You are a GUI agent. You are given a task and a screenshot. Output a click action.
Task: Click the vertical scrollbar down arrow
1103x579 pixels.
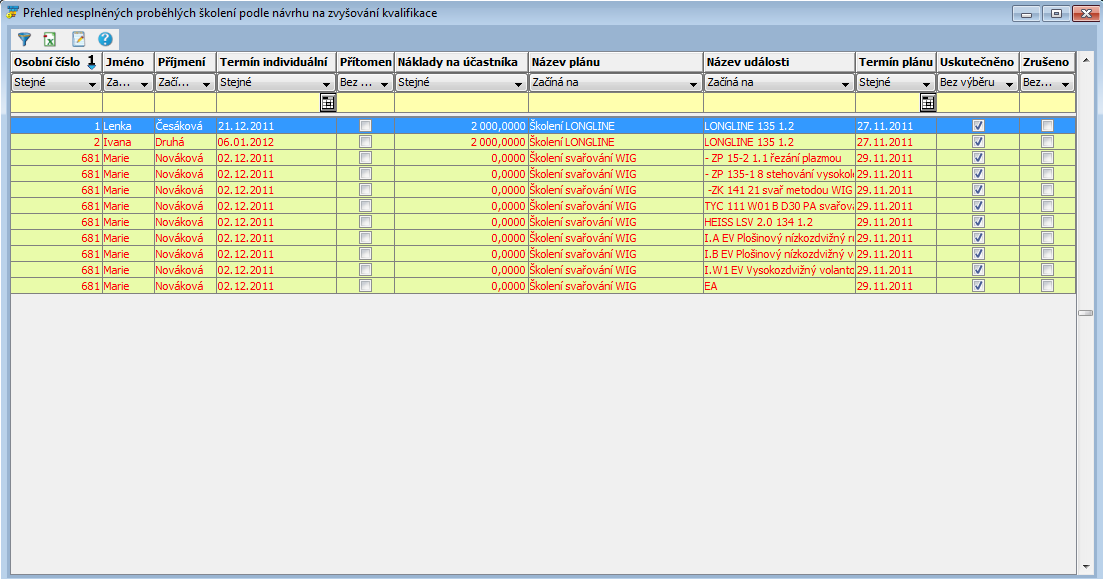[x=1085, y=565]
